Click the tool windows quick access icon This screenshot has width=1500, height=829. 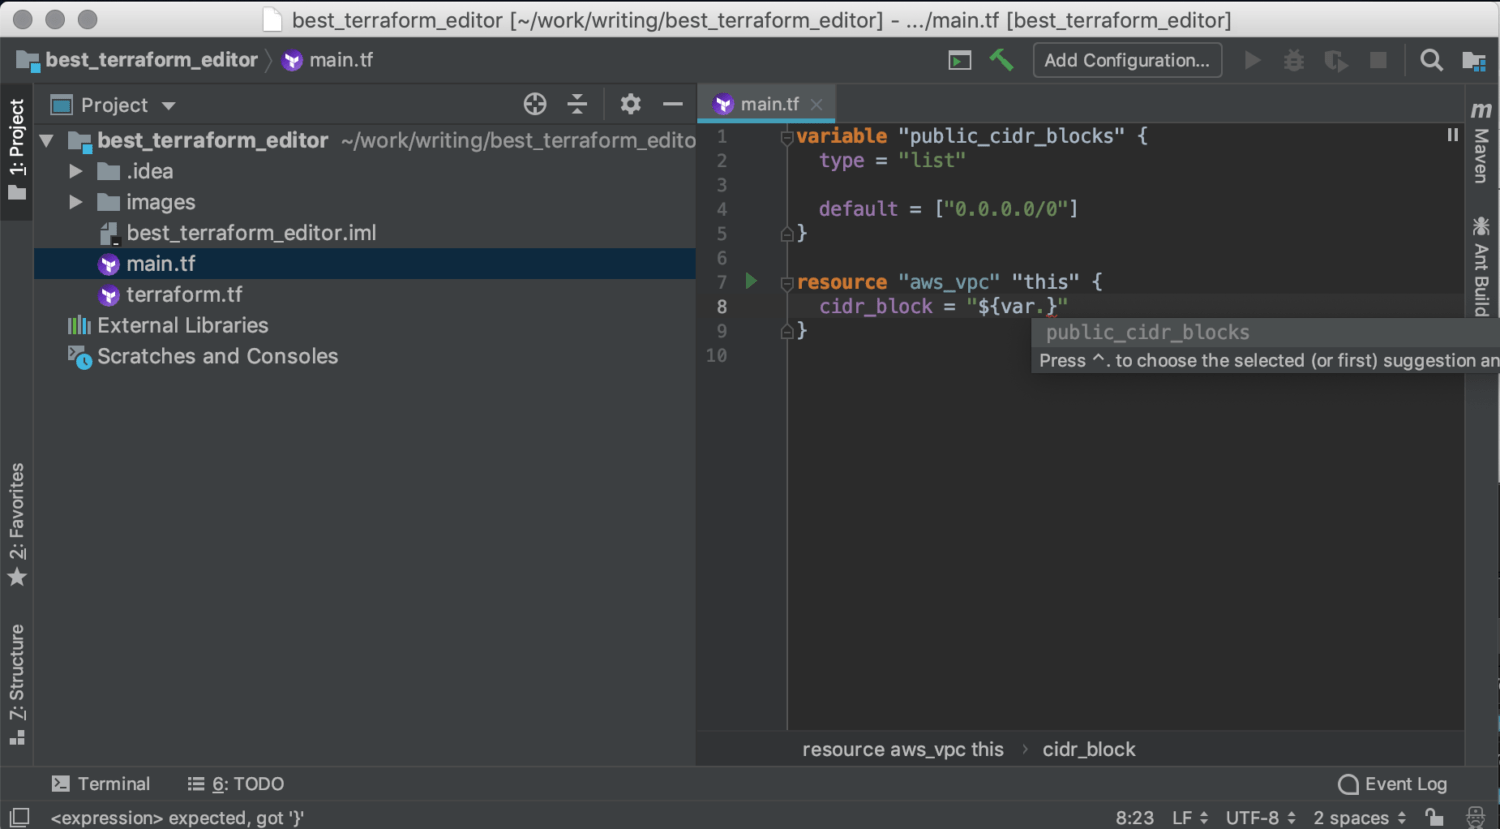(19, 817)
